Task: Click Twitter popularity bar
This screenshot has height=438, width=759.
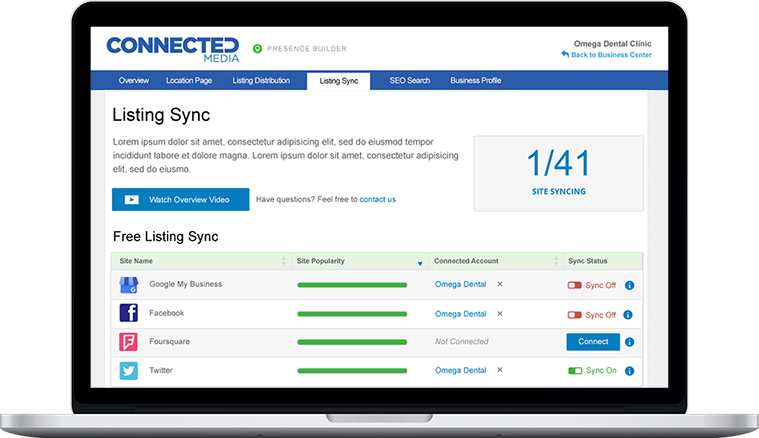Action: 352,371
